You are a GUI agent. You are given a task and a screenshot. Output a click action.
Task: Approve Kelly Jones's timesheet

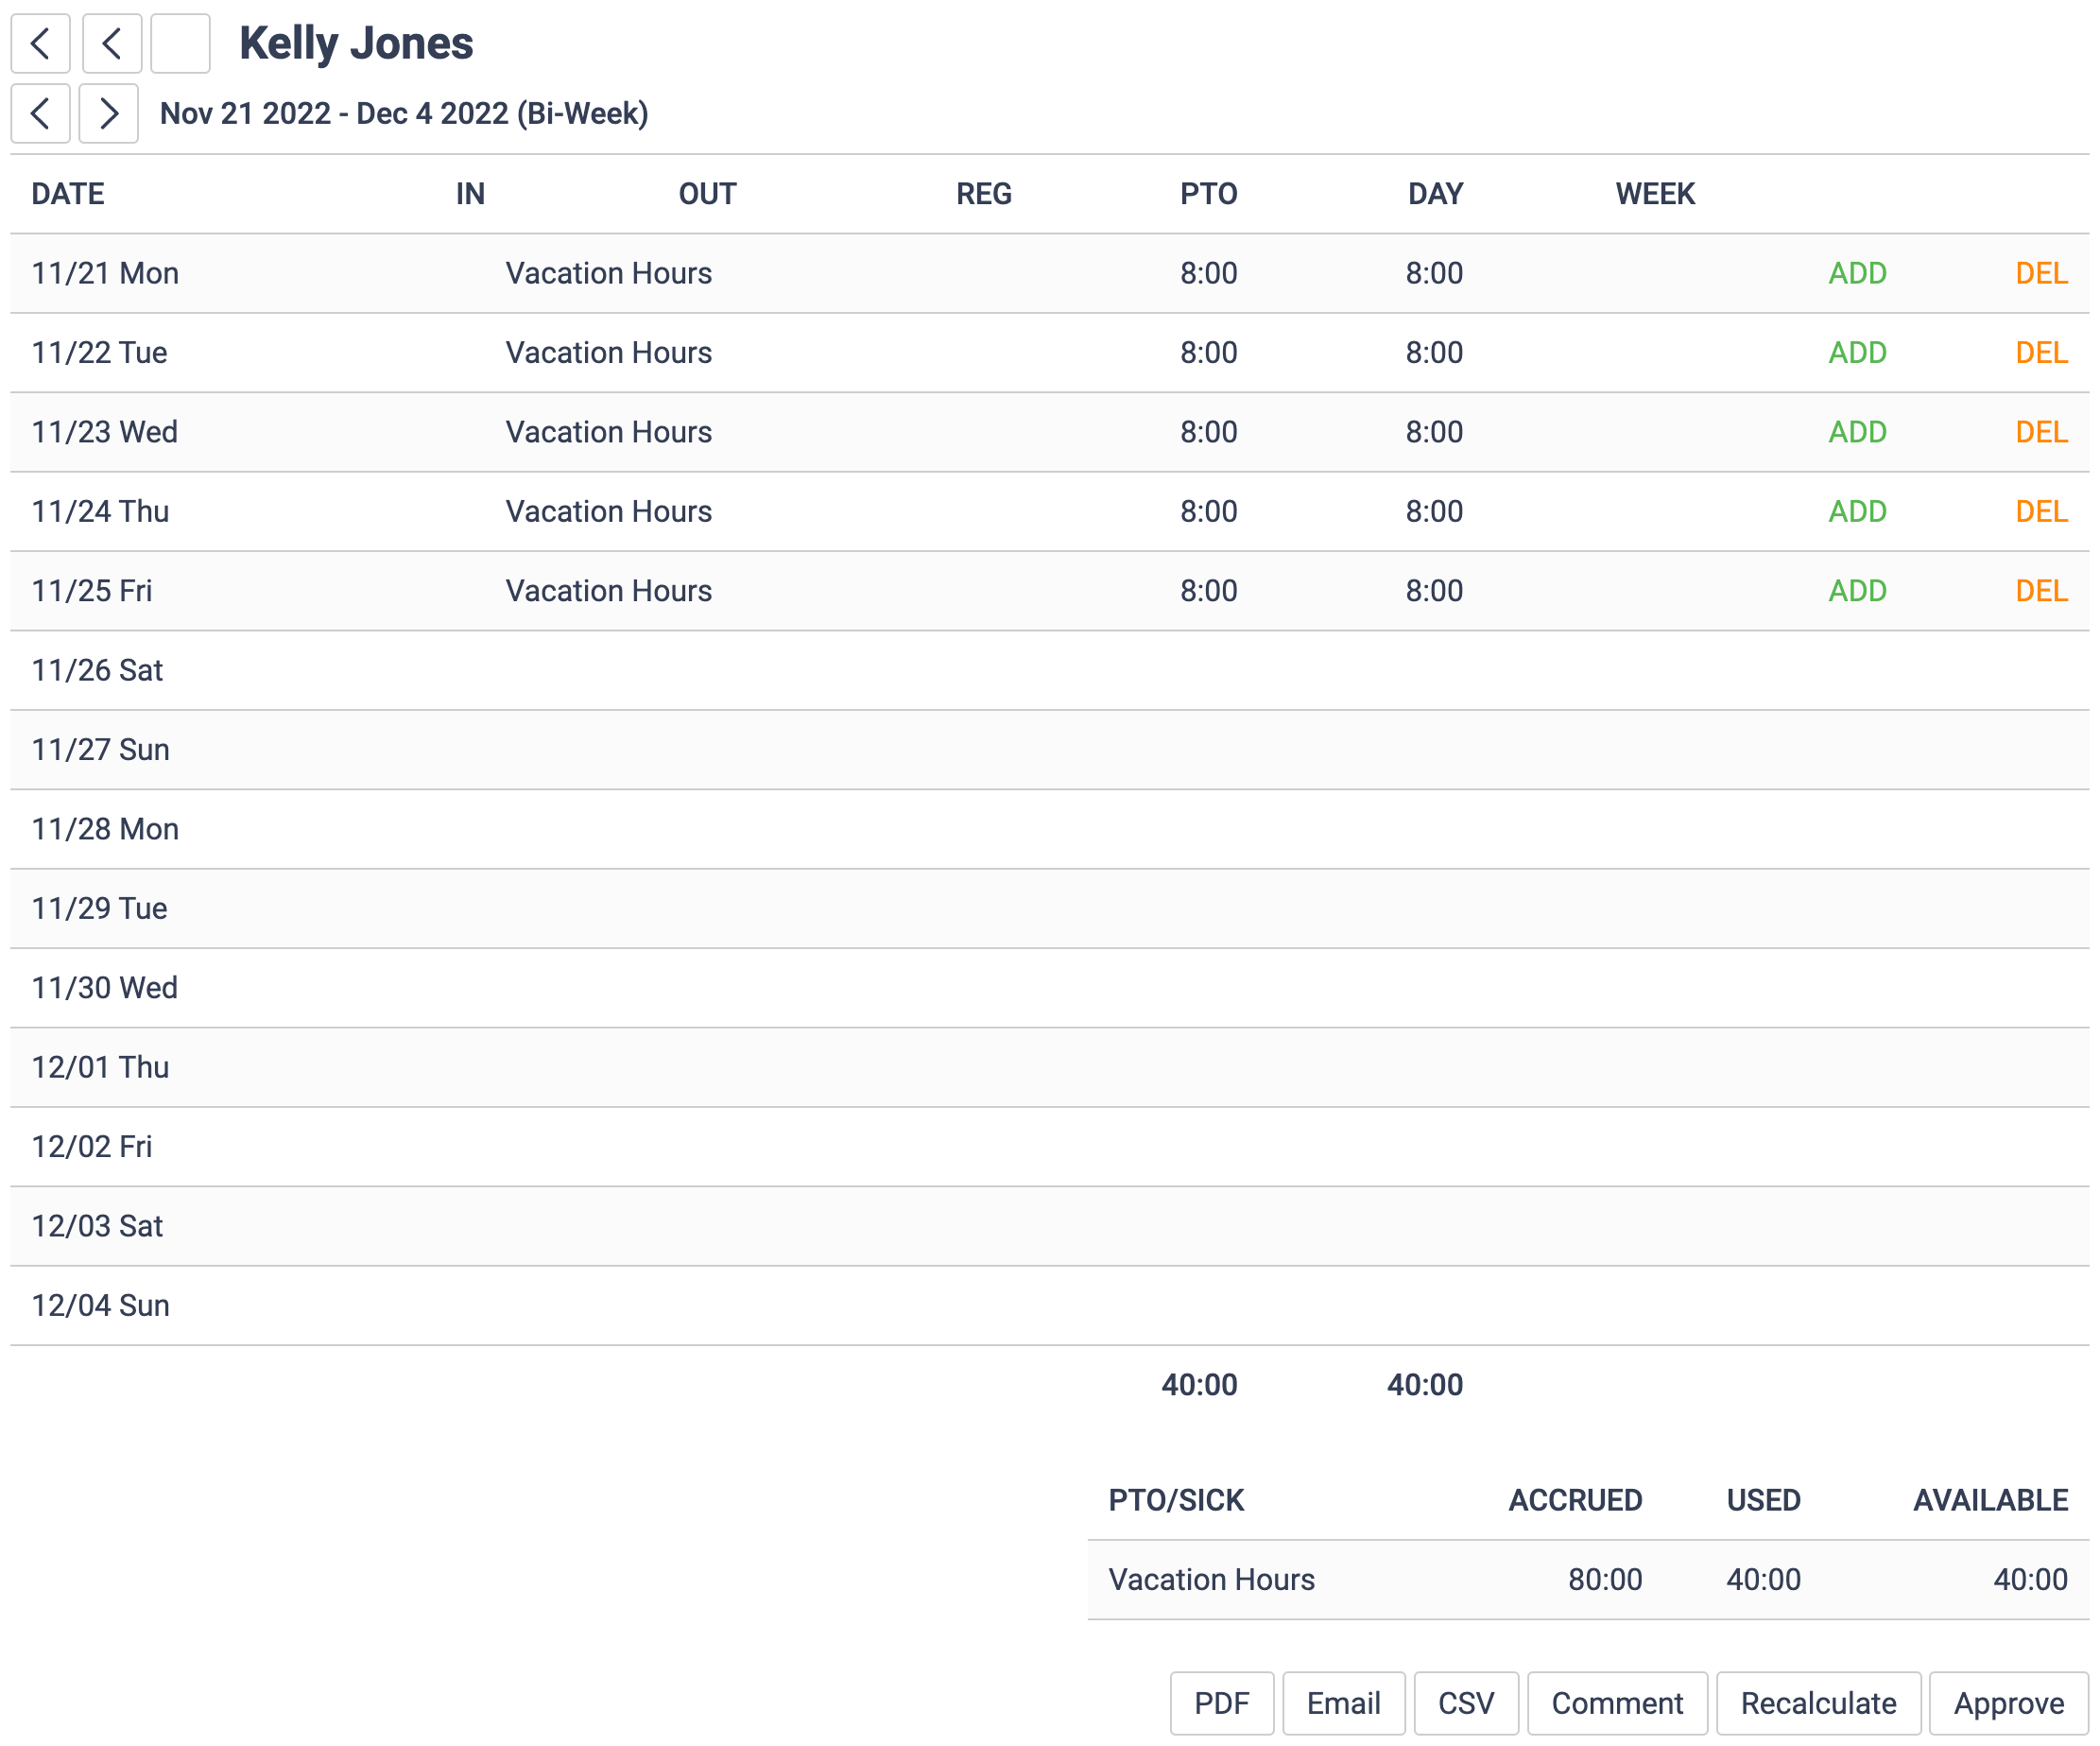[x=2007, y=1702]
